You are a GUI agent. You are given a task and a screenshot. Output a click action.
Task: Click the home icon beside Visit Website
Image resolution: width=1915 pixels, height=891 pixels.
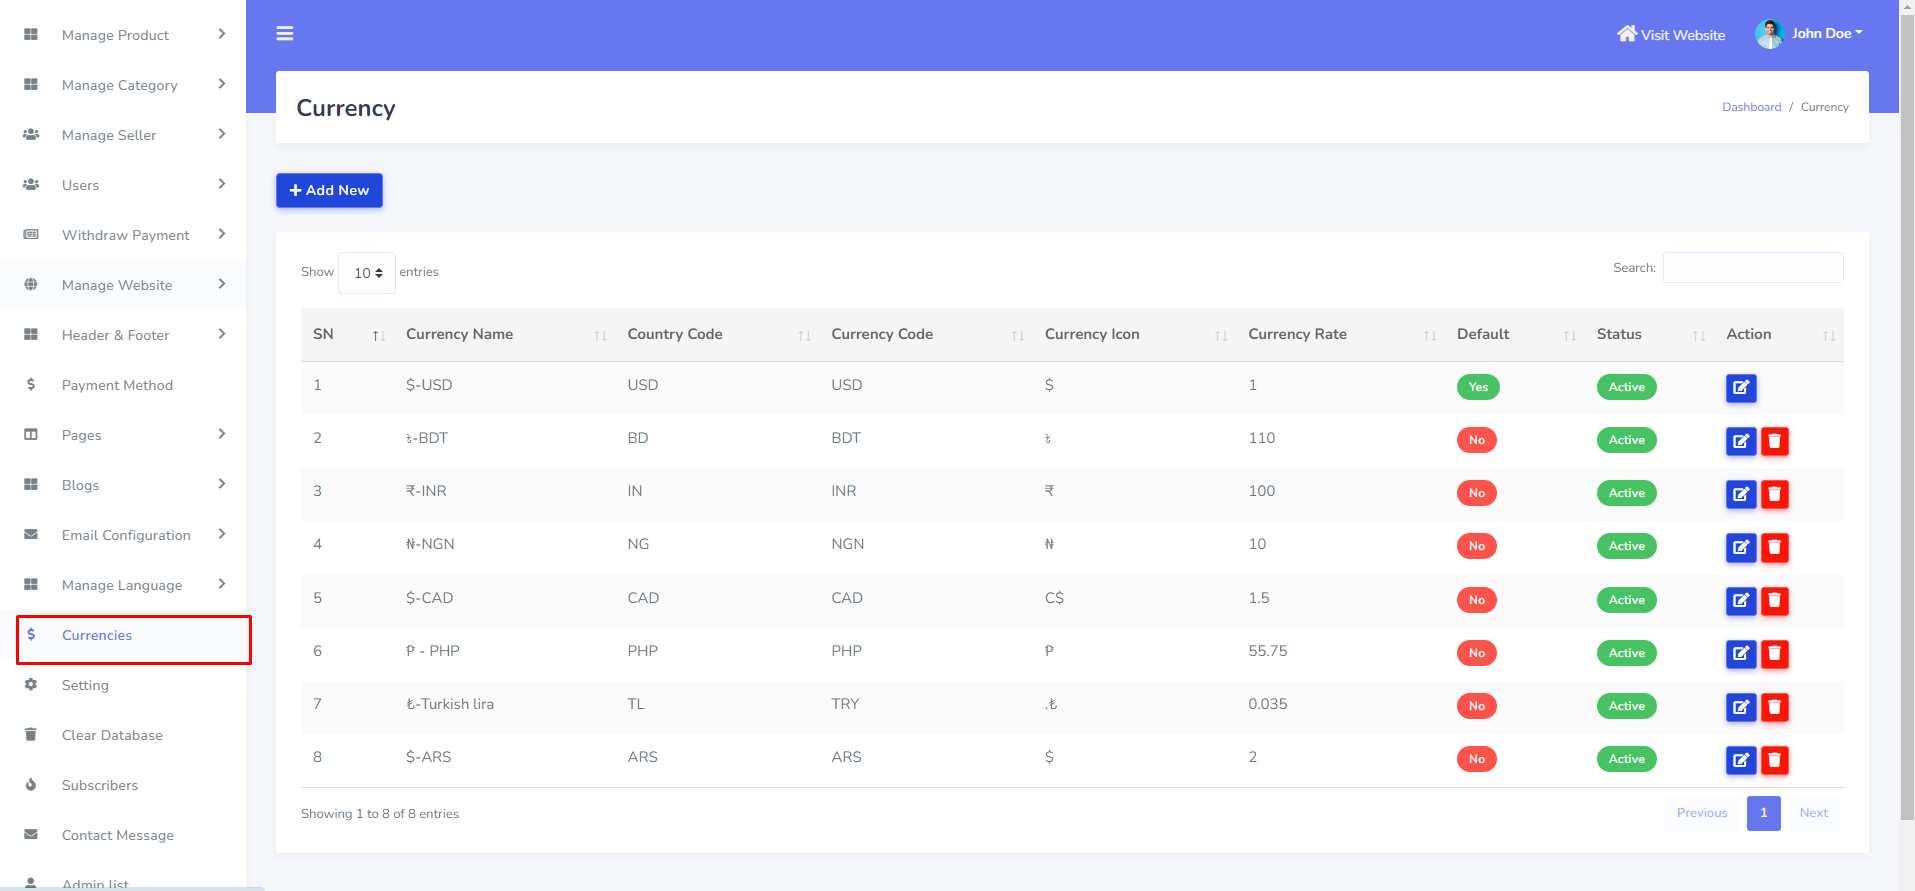pos(1627,34)
